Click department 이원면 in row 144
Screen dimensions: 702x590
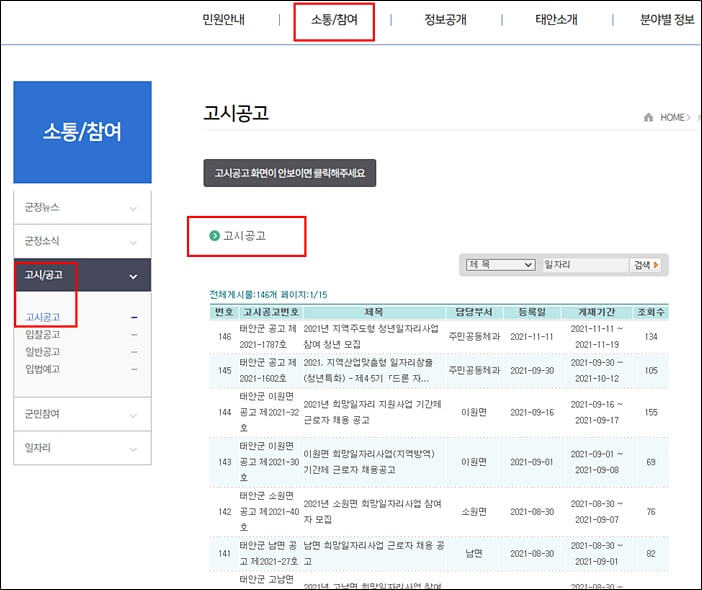[474, 412]
